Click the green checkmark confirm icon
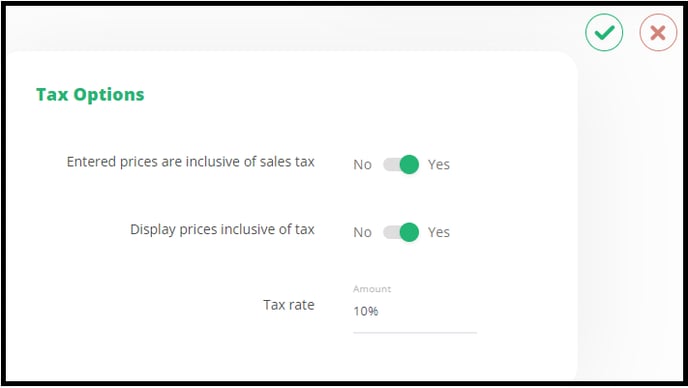 [604, 32]
